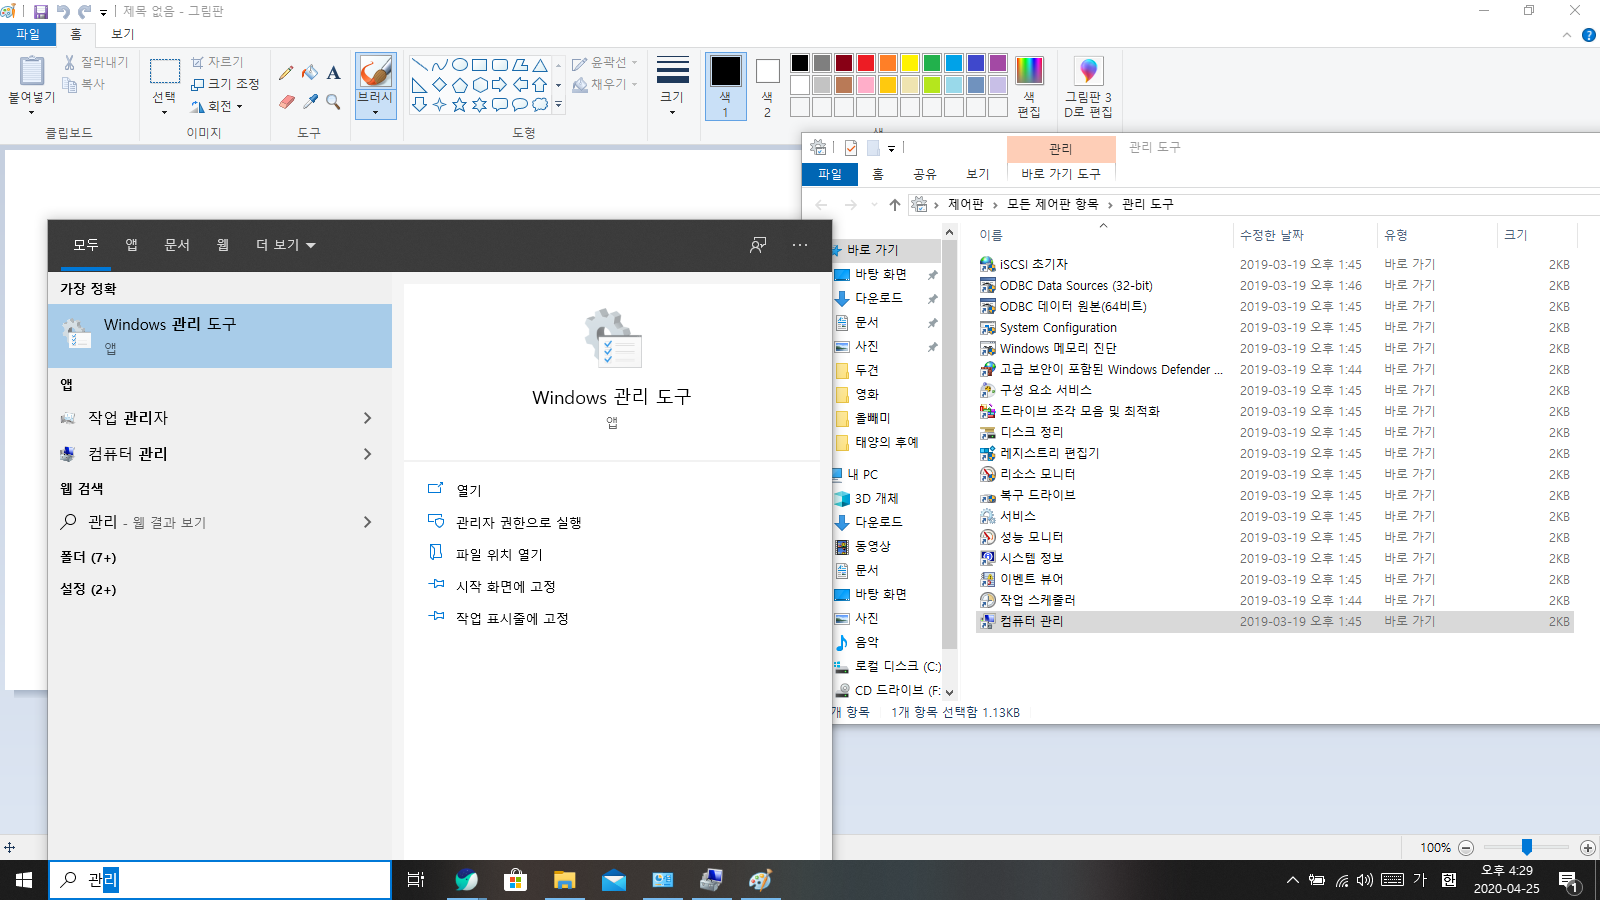Select the Fill with color bucket tool
This screenshot has height=900, width=1600.
[310, 73]
